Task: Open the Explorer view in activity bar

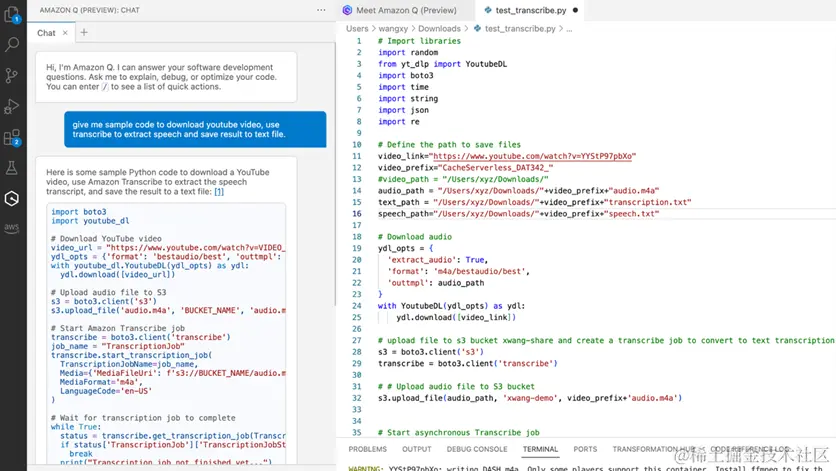Action: point(12,14)
